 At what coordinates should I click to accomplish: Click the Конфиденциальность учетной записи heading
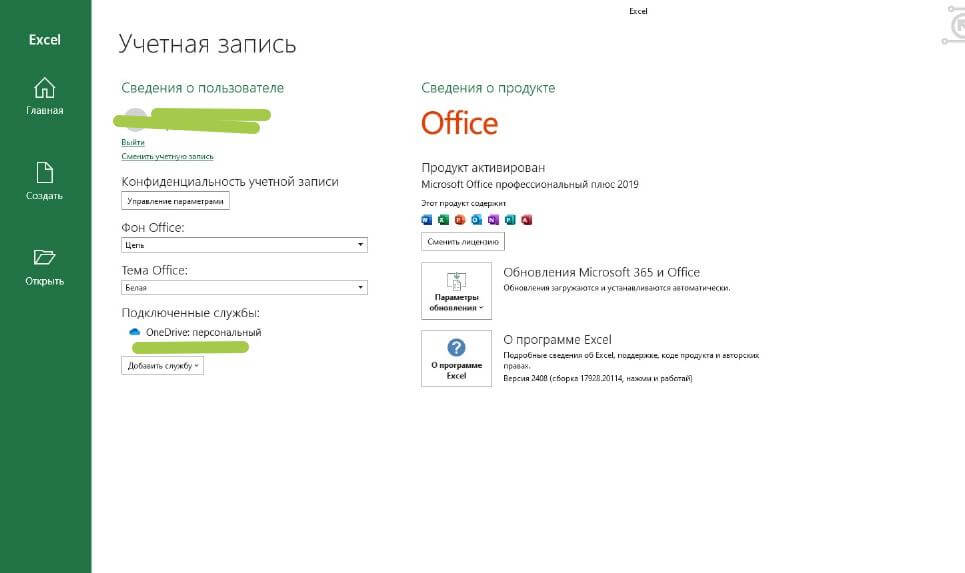pyautogui.click(x=230, y=182)
